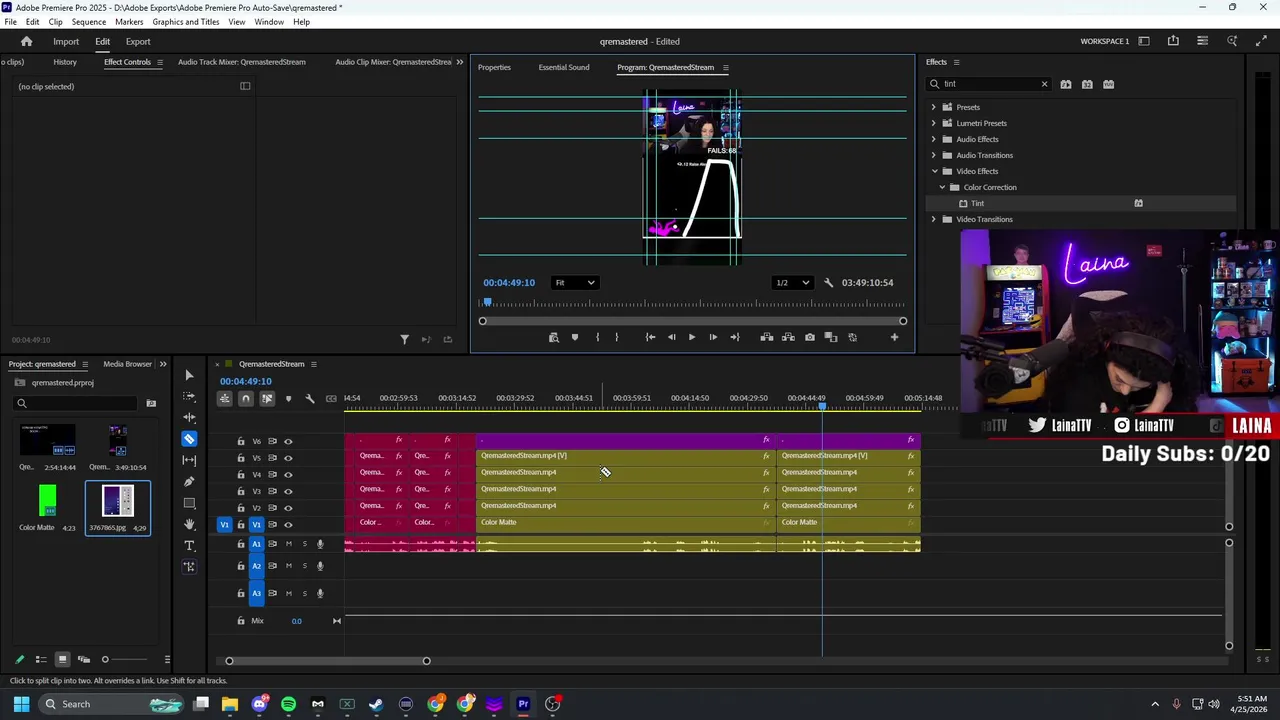Click the 32-bit Color effects filter icon

[1087, 84]
